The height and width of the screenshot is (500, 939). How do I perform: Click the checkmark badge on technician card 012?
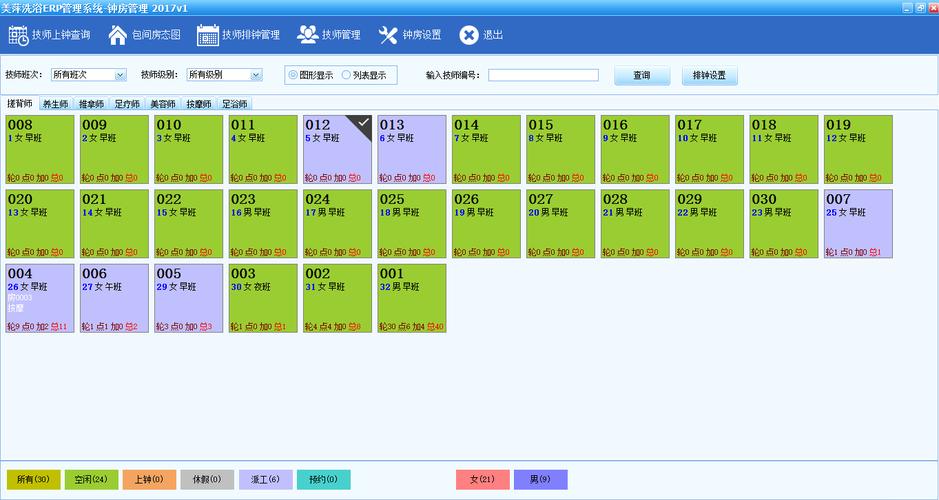pos(364,122)
